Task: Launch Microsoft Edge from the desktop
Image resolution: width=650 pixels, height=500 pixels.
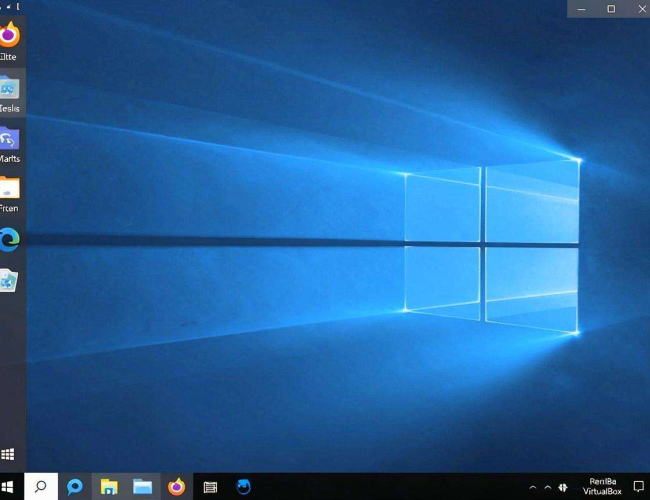Action: (10, 239)
